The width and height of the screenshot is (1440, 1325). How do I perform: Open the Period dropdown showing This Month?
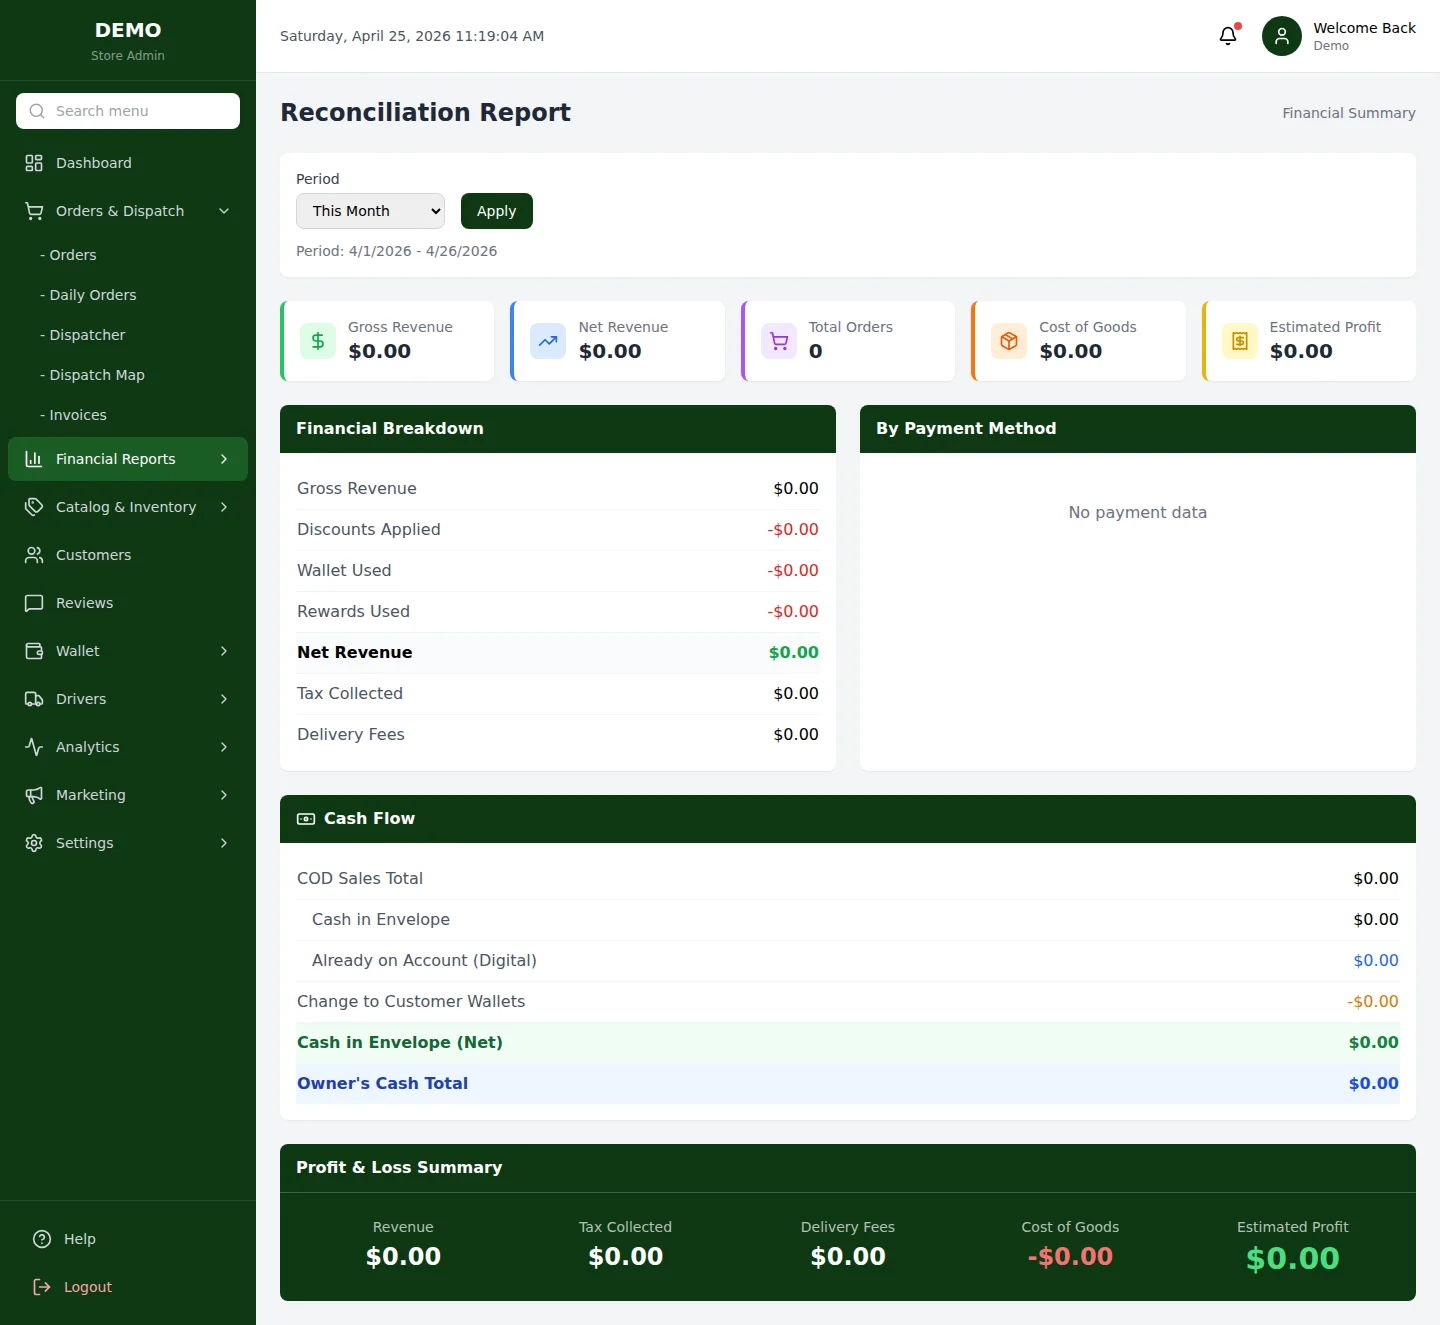pos(370,211)
